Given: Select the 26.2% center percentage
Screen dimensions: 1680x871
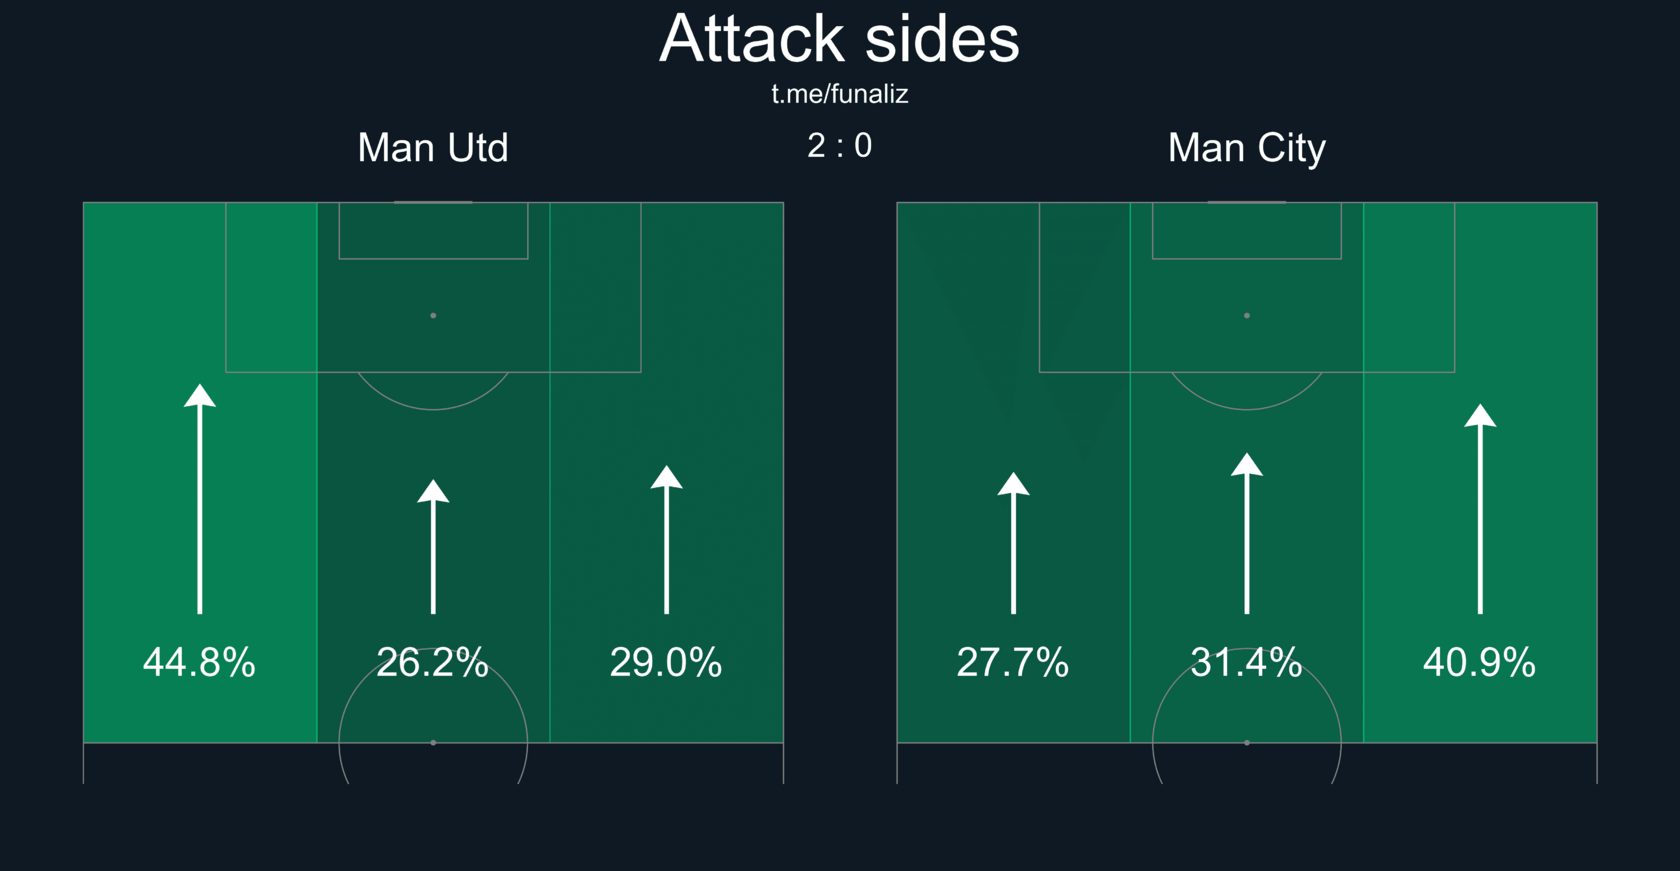Looking at the screenshot, I should point(432,662).
